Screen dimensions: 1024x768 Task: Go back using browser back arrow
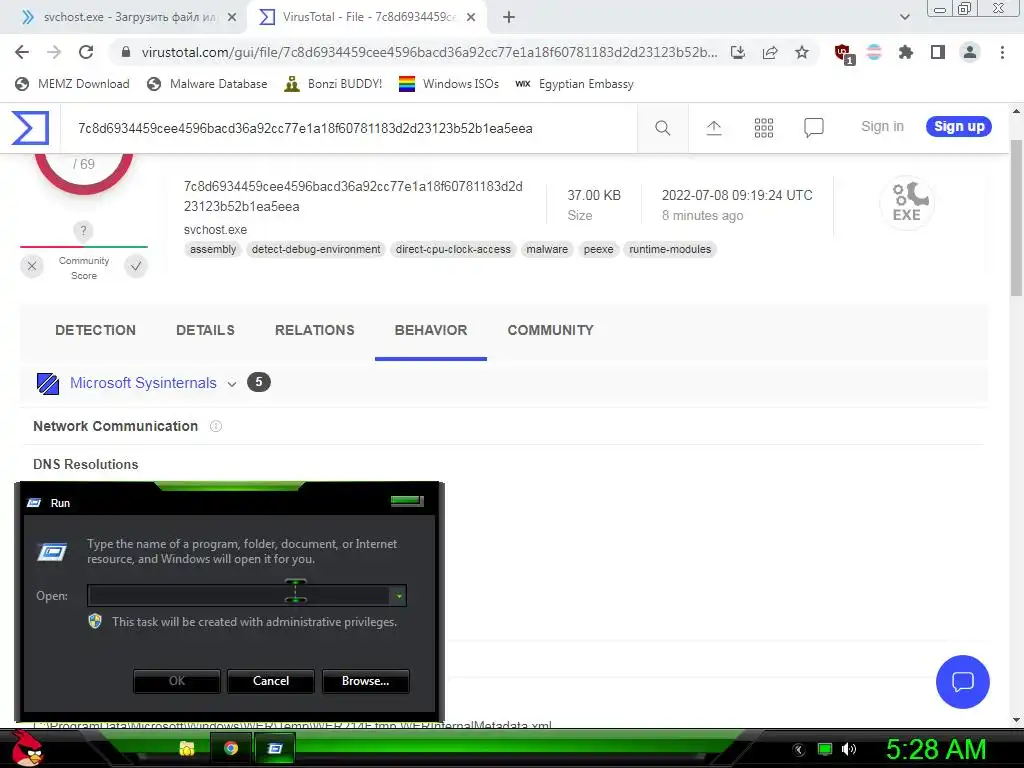tap(22, 52)
